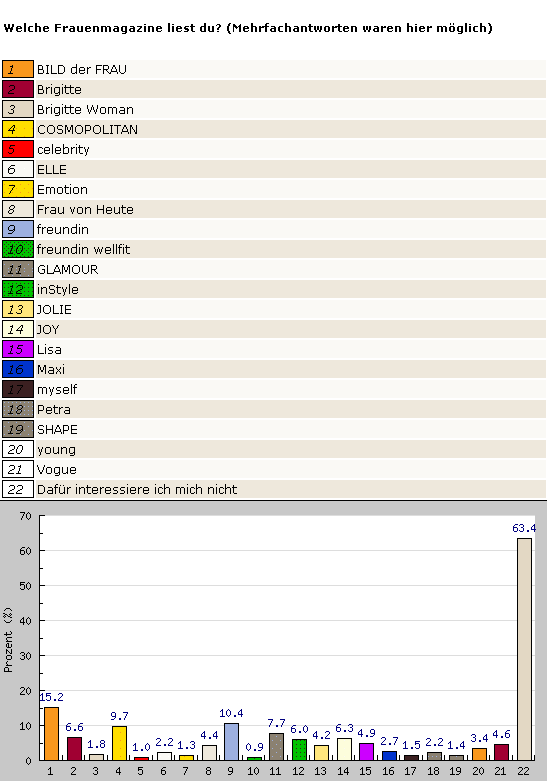Click the 'Prozent (%)' axis title
The image size is (547, 781).
(x=8, y=640)
